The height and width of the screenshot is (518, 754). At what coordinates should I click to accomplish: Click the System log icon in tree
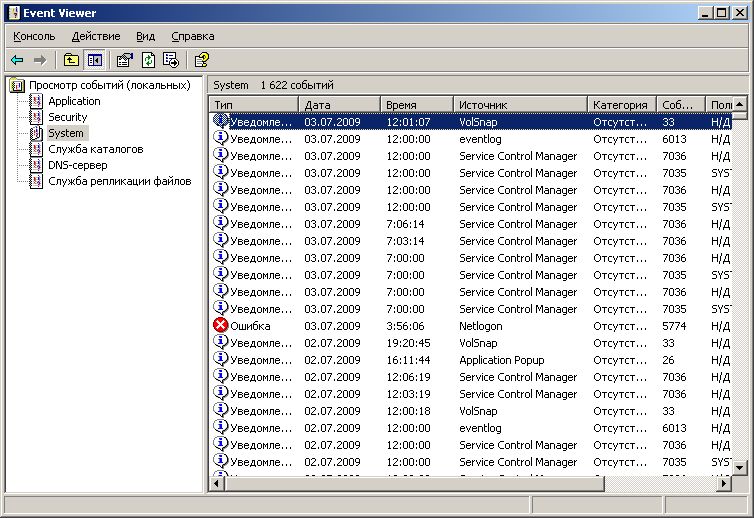[x=36, y=133]
